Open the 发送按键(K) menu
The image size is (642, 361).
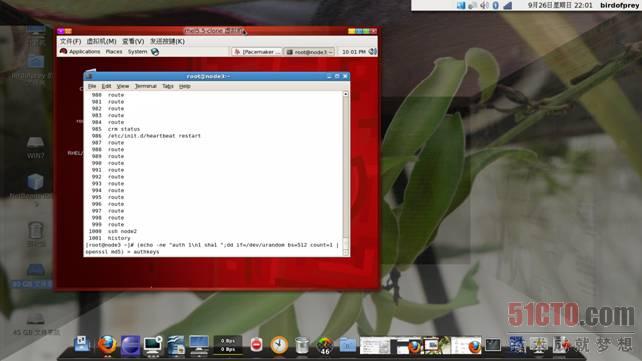pyautogui.click(x=167, y=41)
